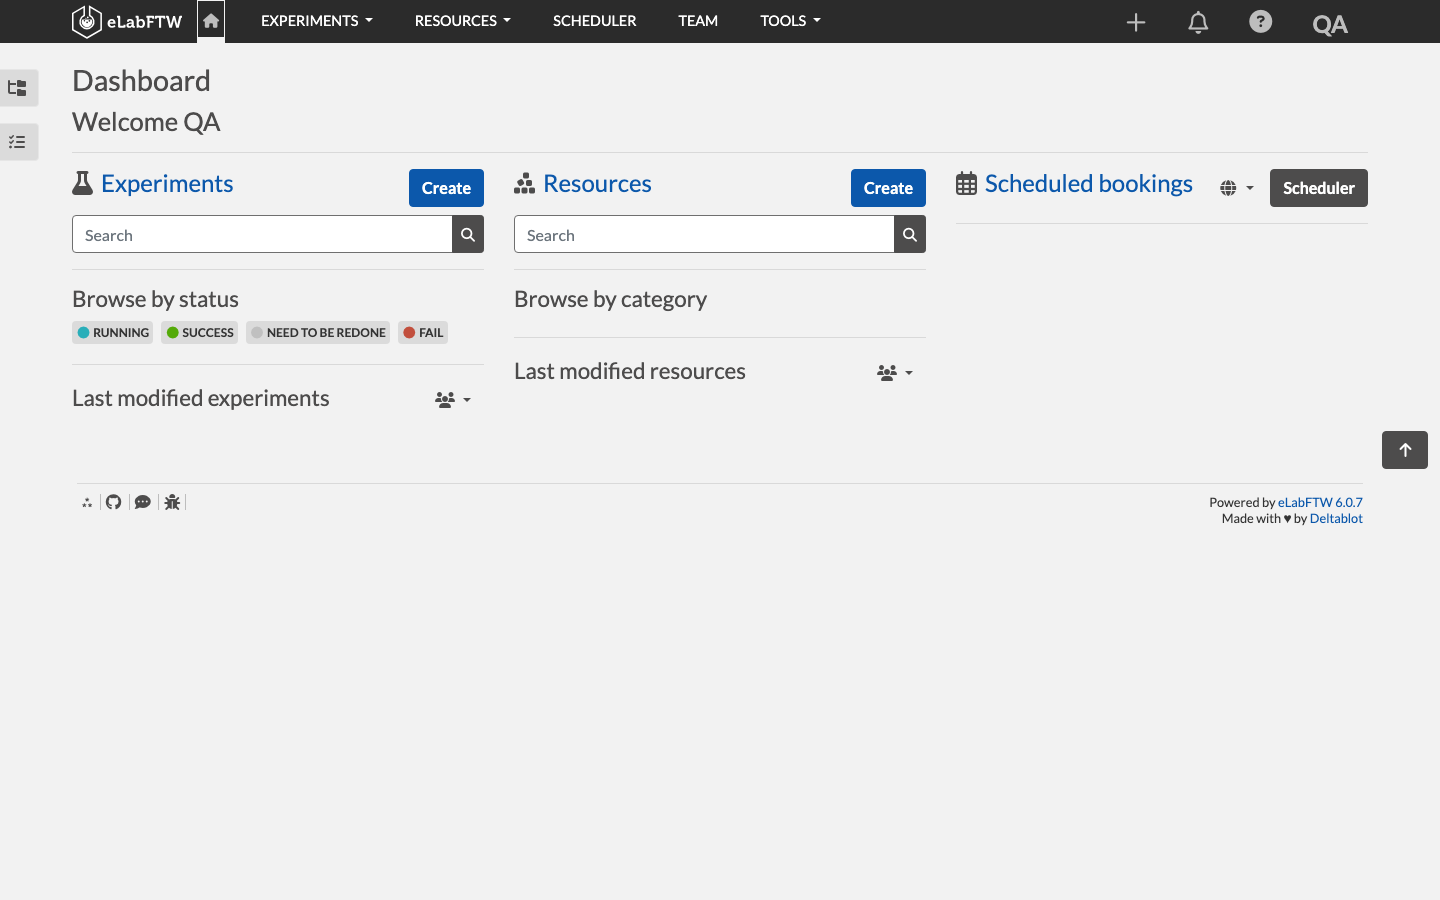This screenshot has width=1440, height=900.
Task: Open the bug report footer icon
Action: [x=172, y=502]
